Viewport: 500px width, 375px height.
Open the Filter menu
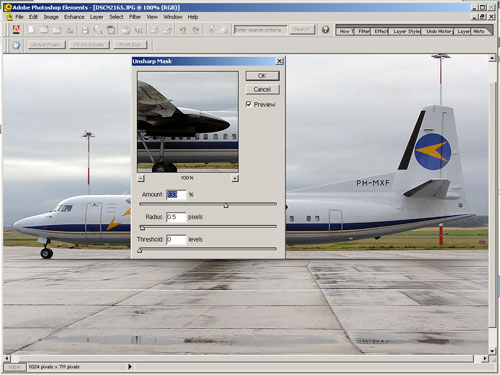135,17
